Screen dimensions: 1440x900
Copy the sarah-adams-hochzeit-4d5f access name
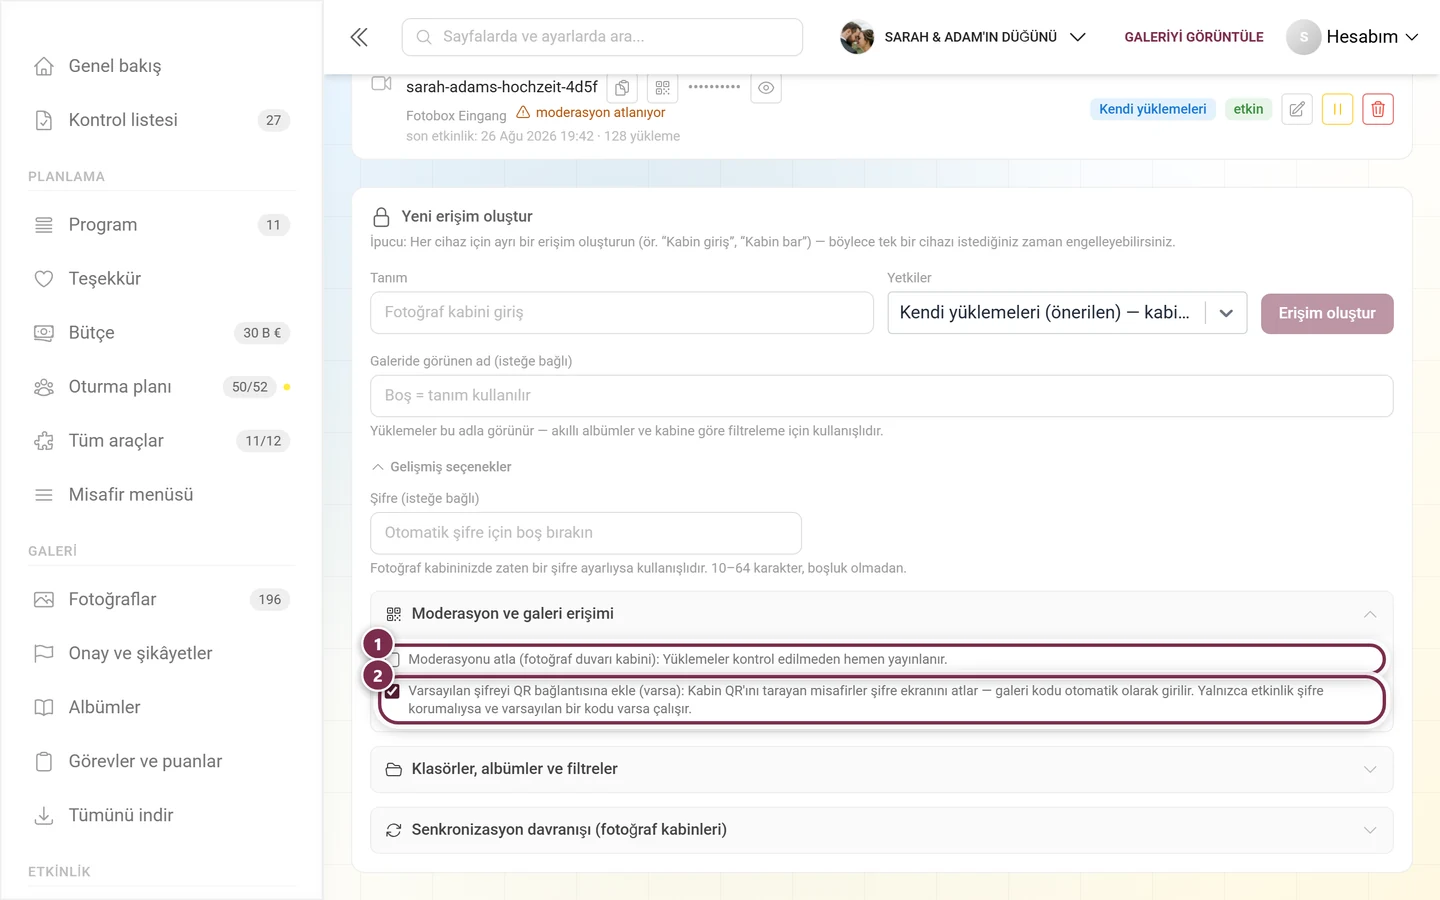[x=622, y=88]
